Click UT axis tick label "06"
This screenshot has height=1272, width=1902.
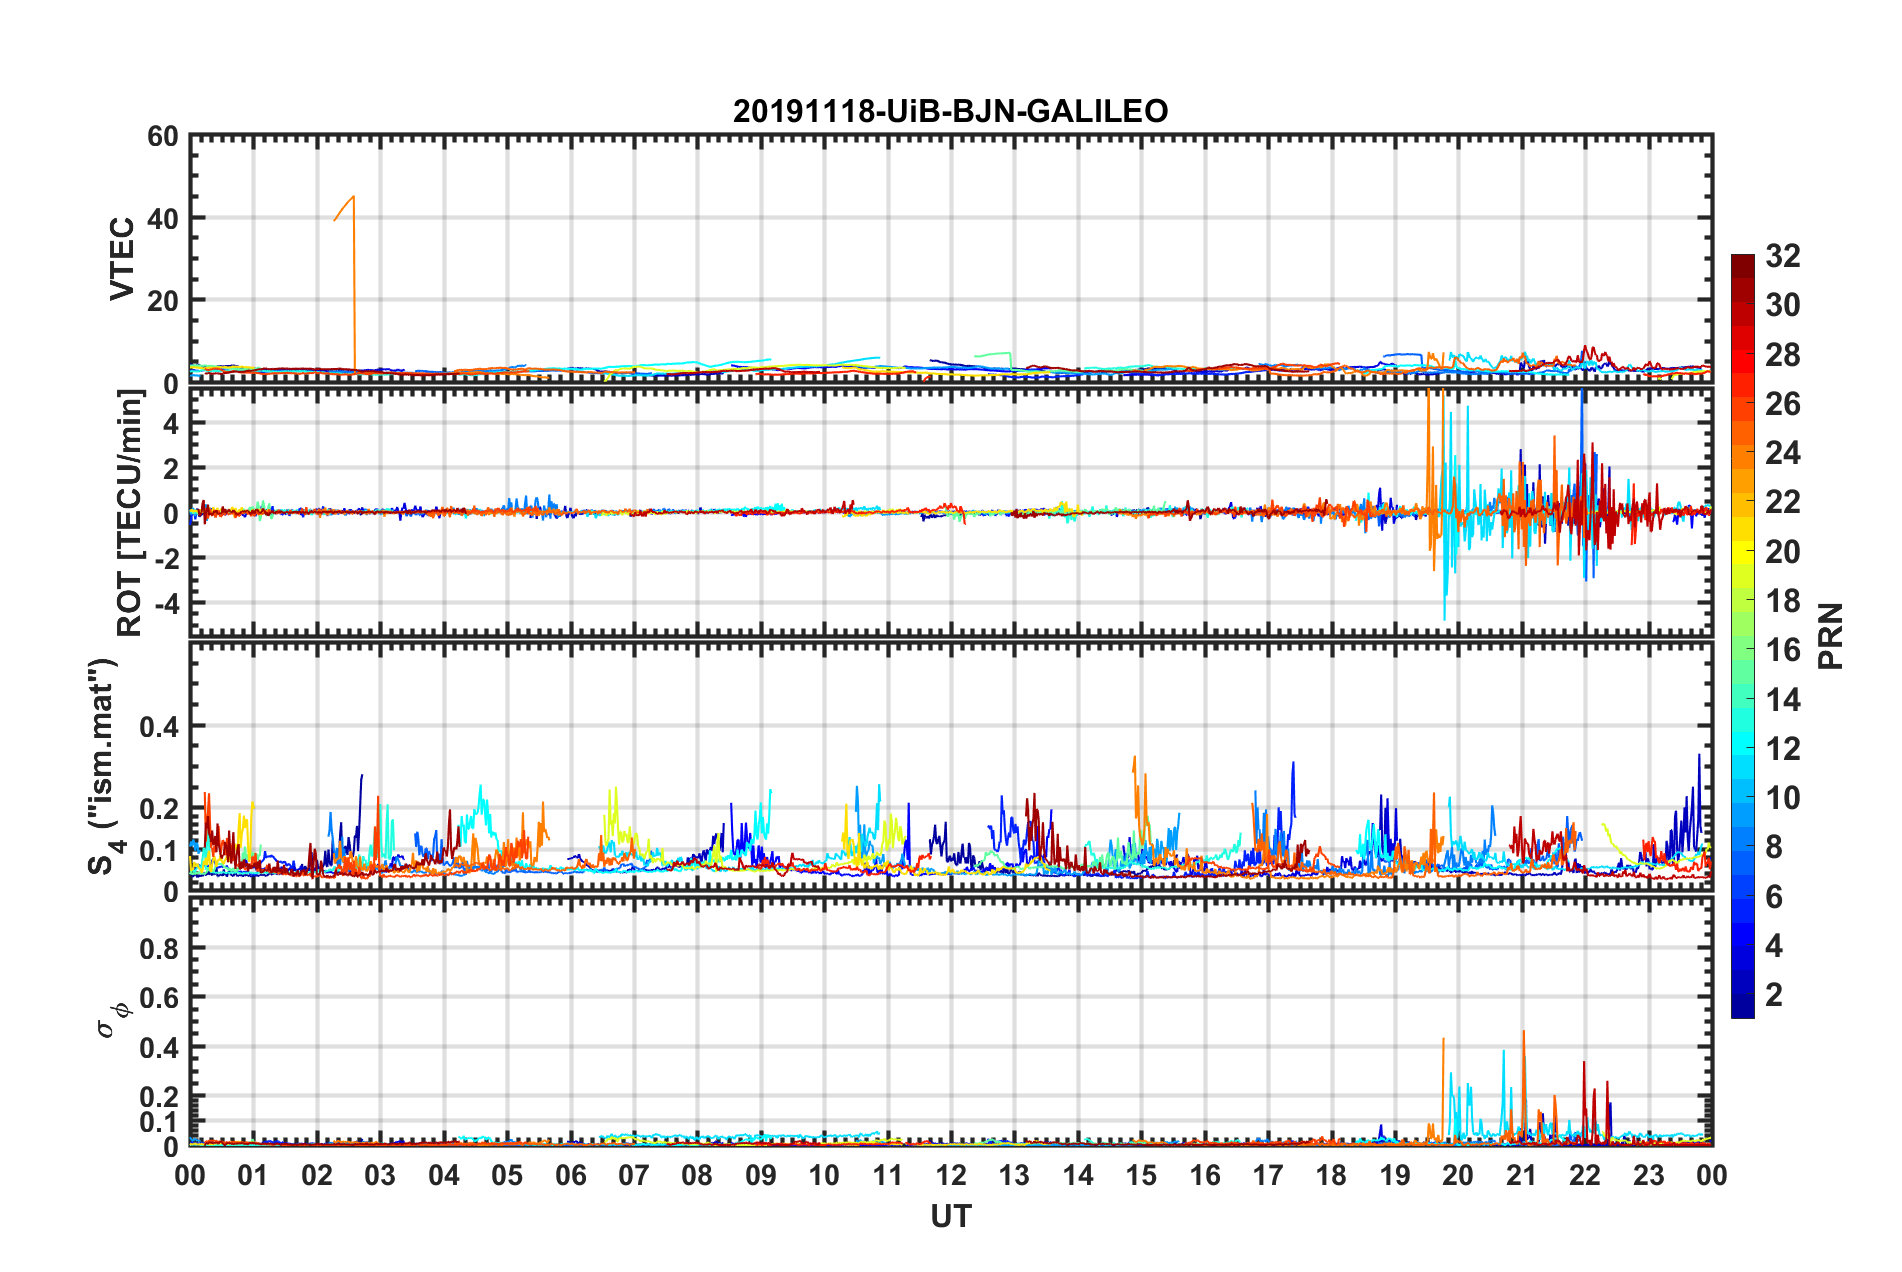[571, 1175]
